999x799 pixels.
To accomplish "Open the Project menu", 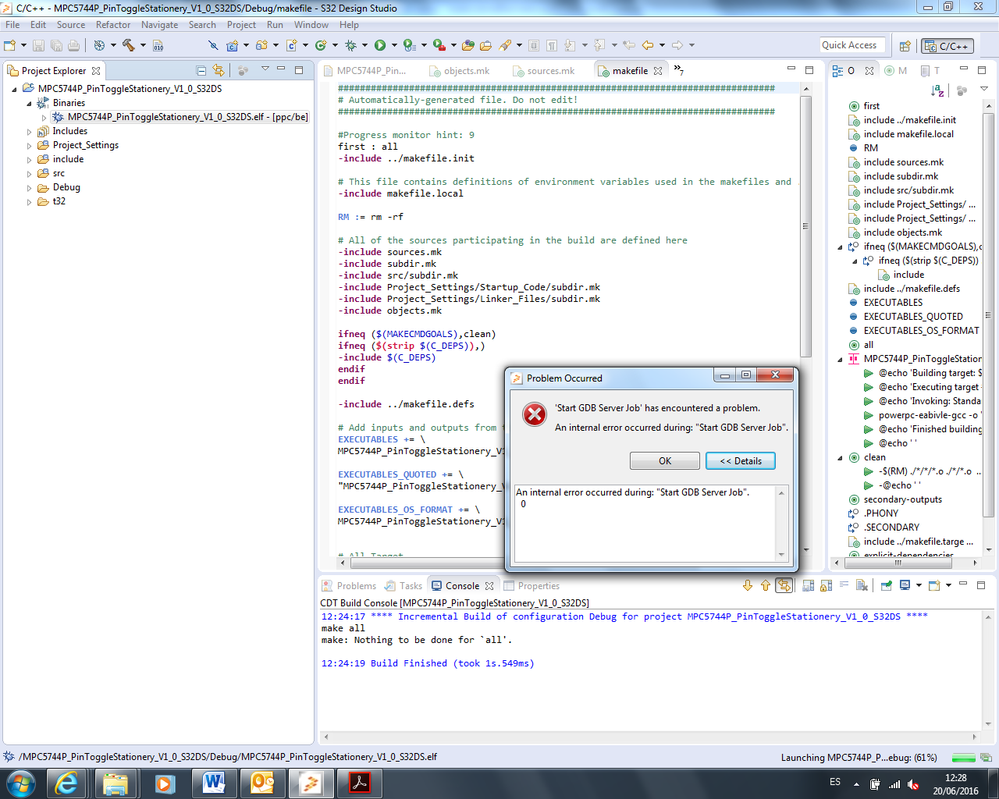I will (x=241, y=25).
